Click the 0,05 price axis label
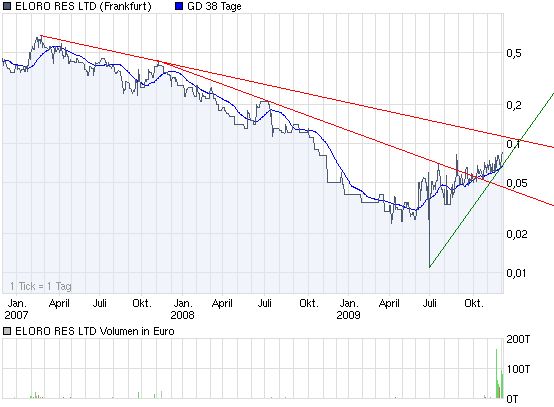The height and width of the screenshot is (407, 554). click(517, 183)
